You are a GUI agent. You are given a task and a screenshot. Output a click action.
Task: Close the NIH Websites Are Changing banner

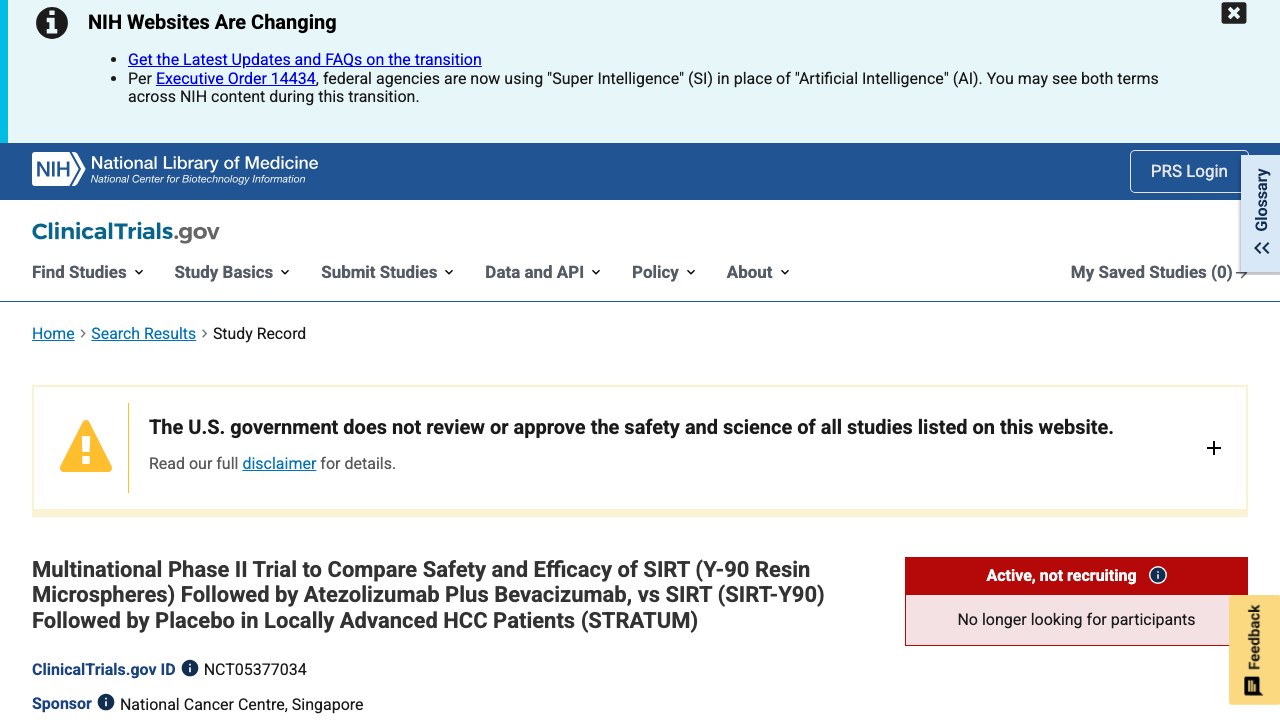[1234, 13]
